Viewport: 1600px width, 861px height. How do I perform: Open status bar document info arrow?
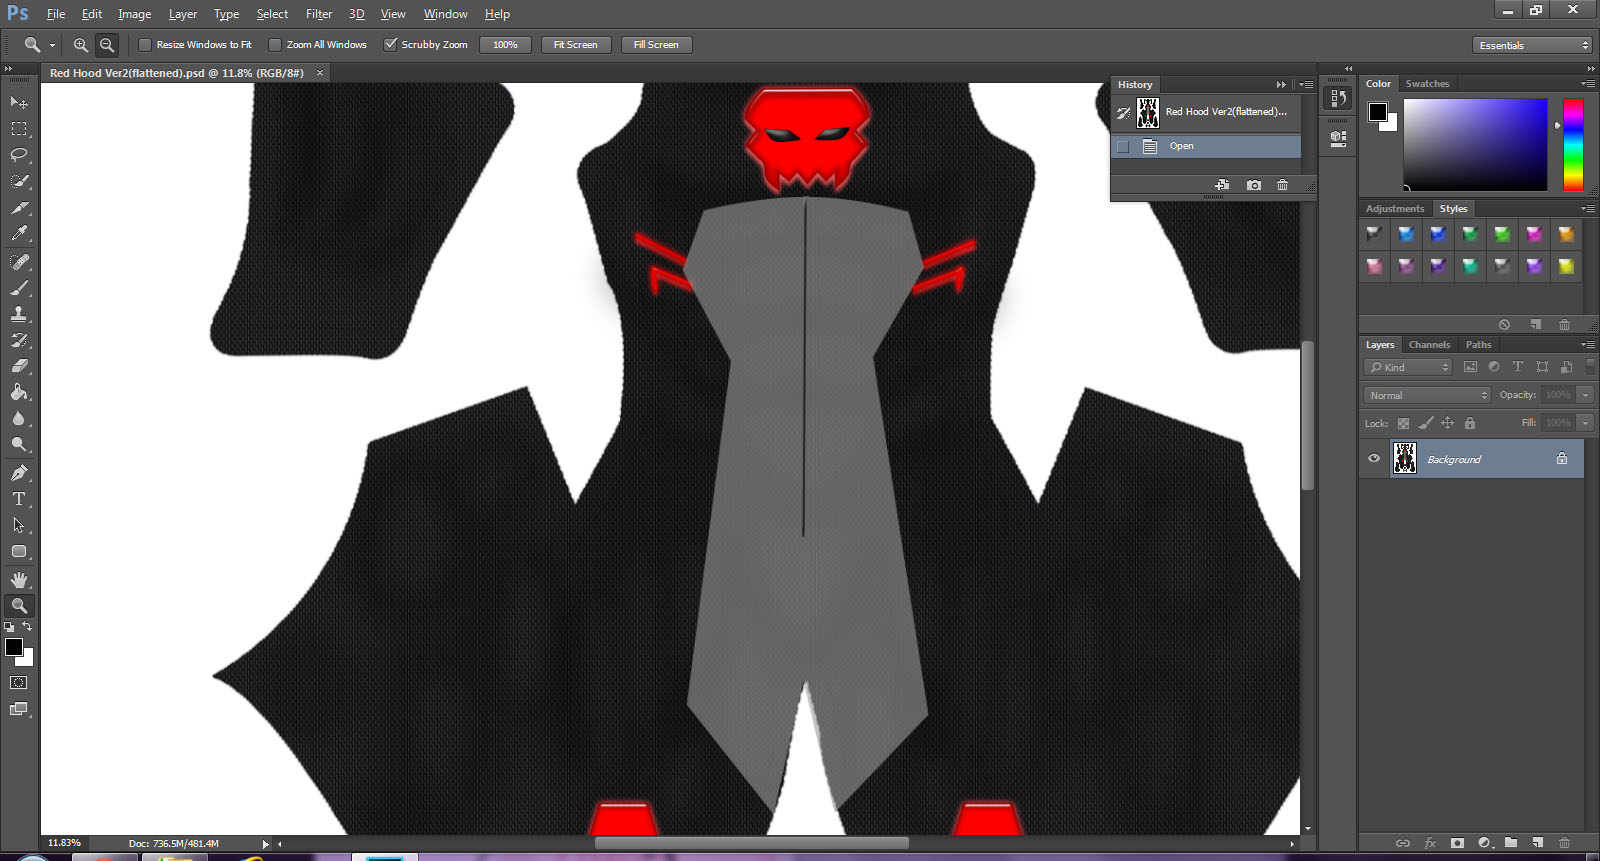click(265, 844)
